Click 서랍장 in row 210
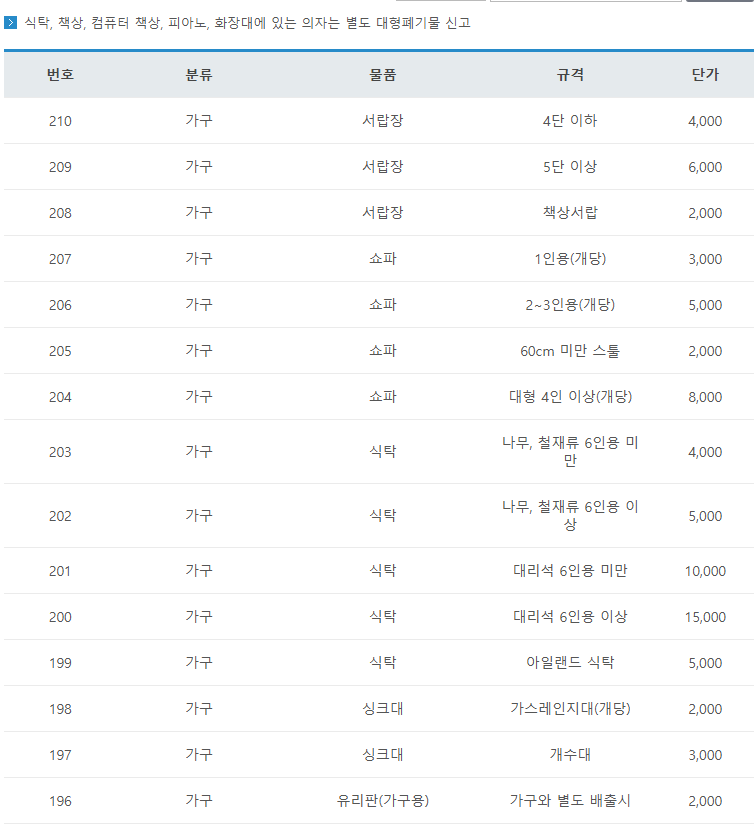Viewport: 755px width, 826px height. [x=383, y=121]
